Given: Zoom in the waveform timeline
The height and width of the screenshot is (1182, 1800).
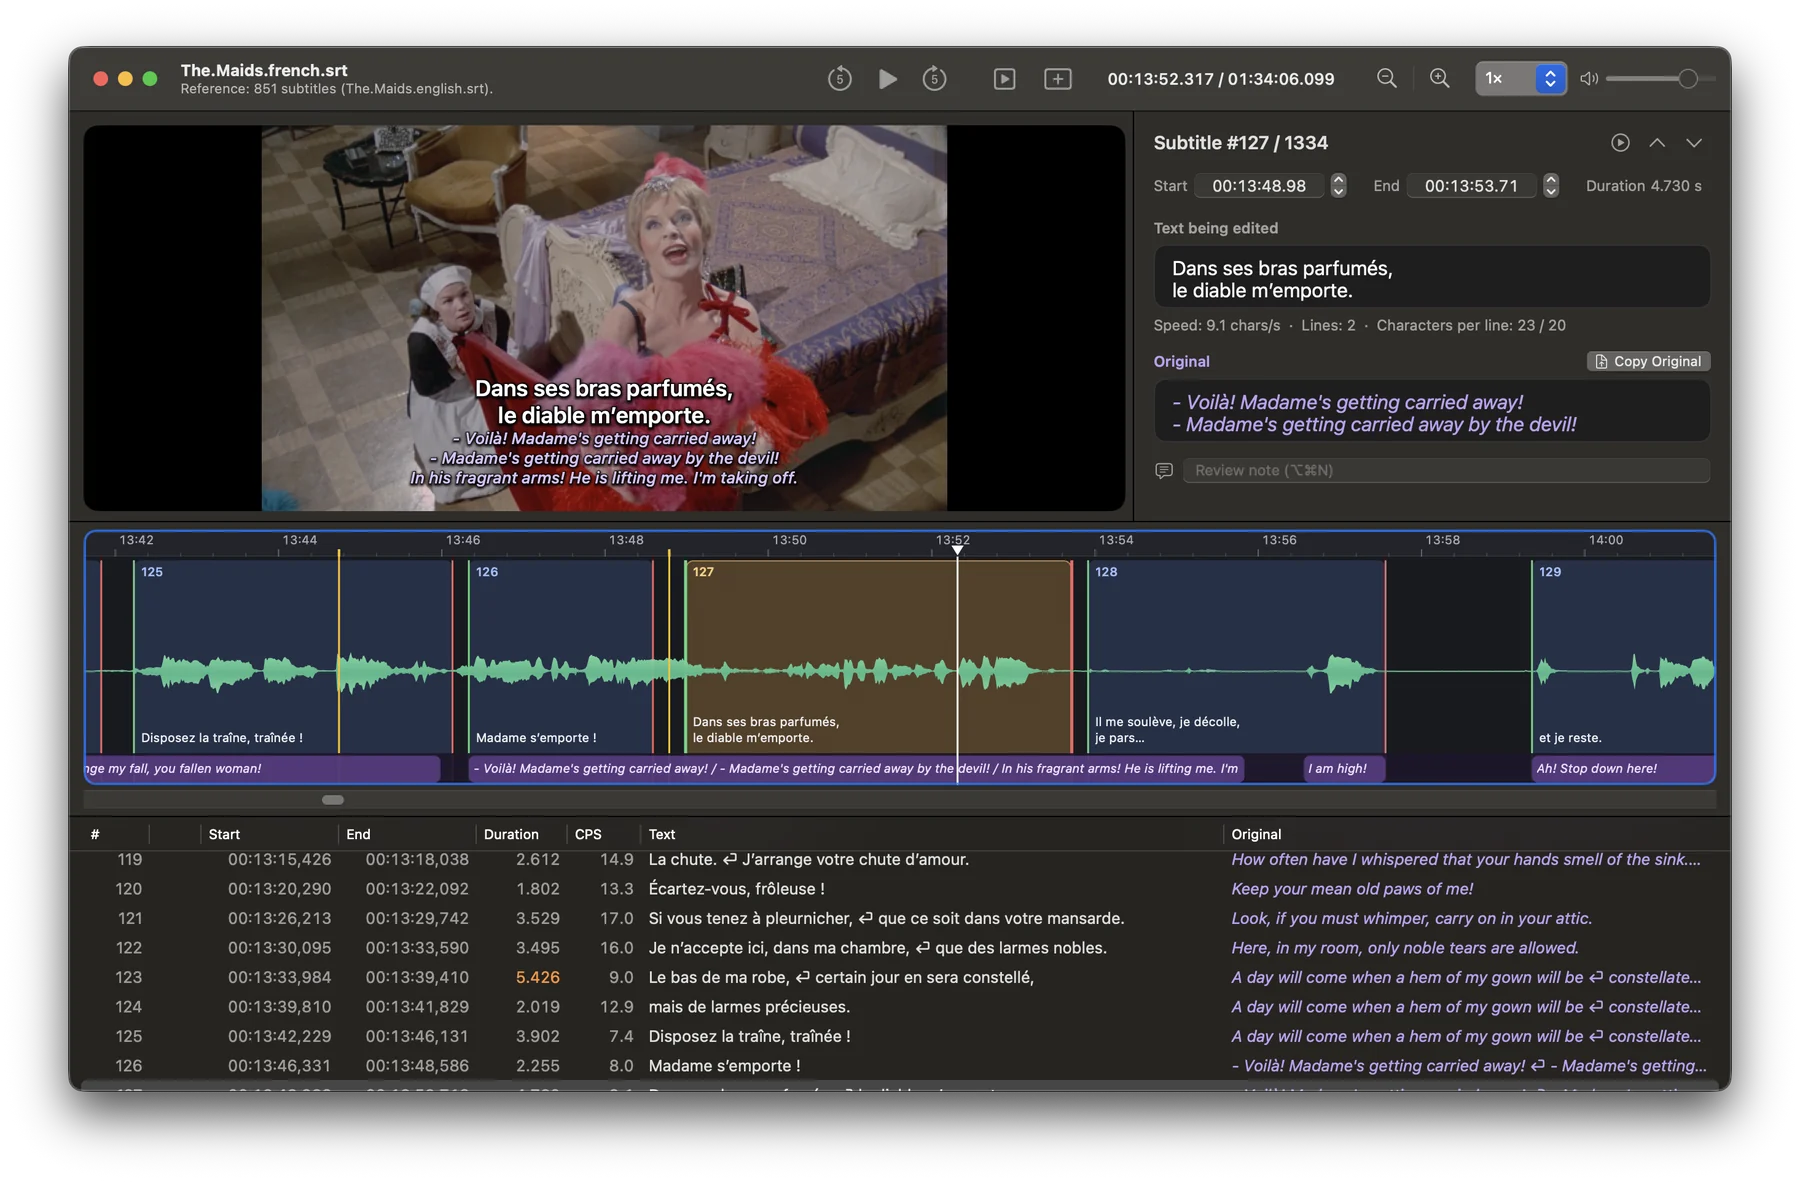Looking at the screenshot, I should pyautogui.click(x=1439, y=78).
